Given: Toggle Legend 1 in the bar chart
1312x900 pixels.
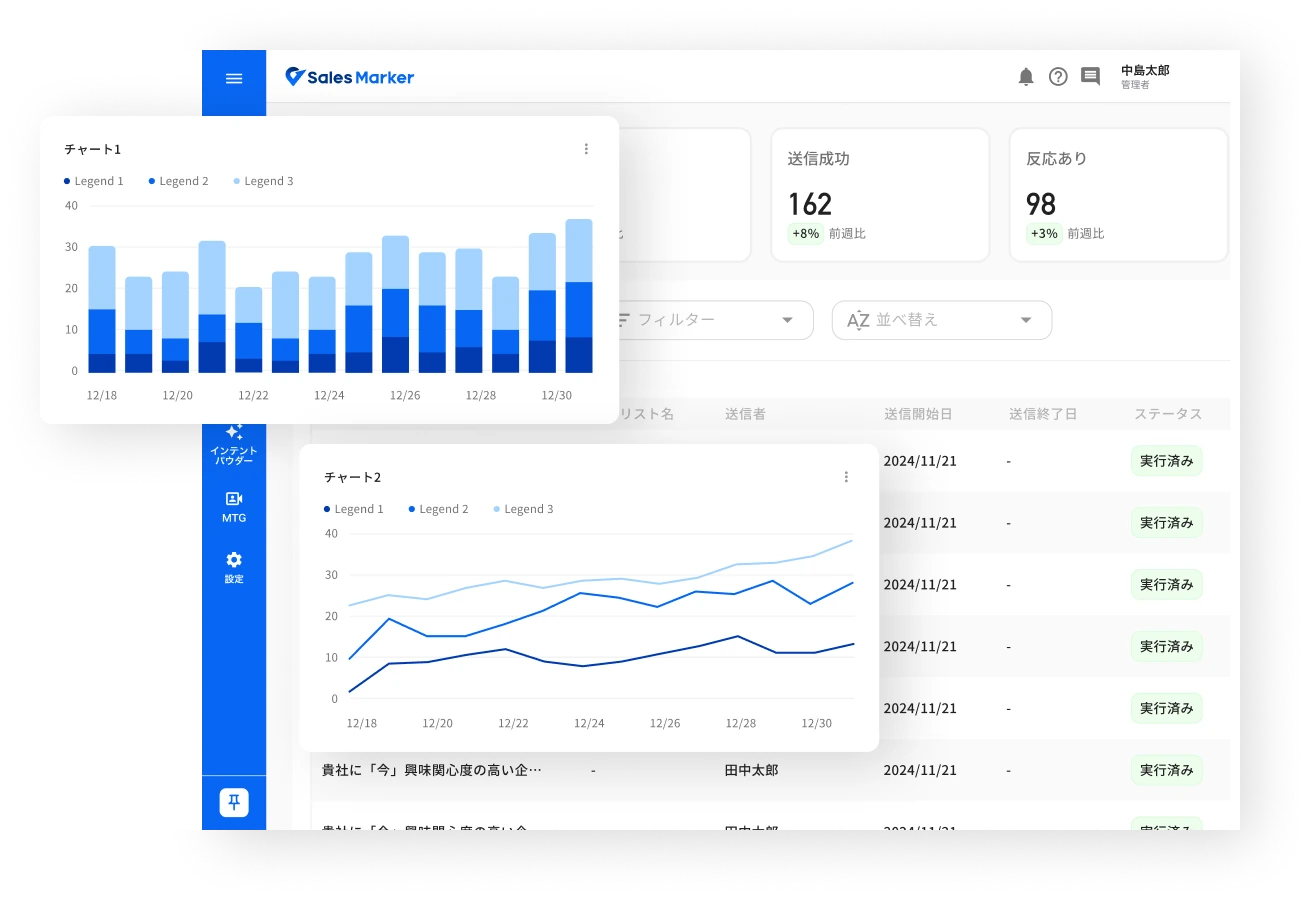Looking at the screenshot, I should [x=94, y=181].
